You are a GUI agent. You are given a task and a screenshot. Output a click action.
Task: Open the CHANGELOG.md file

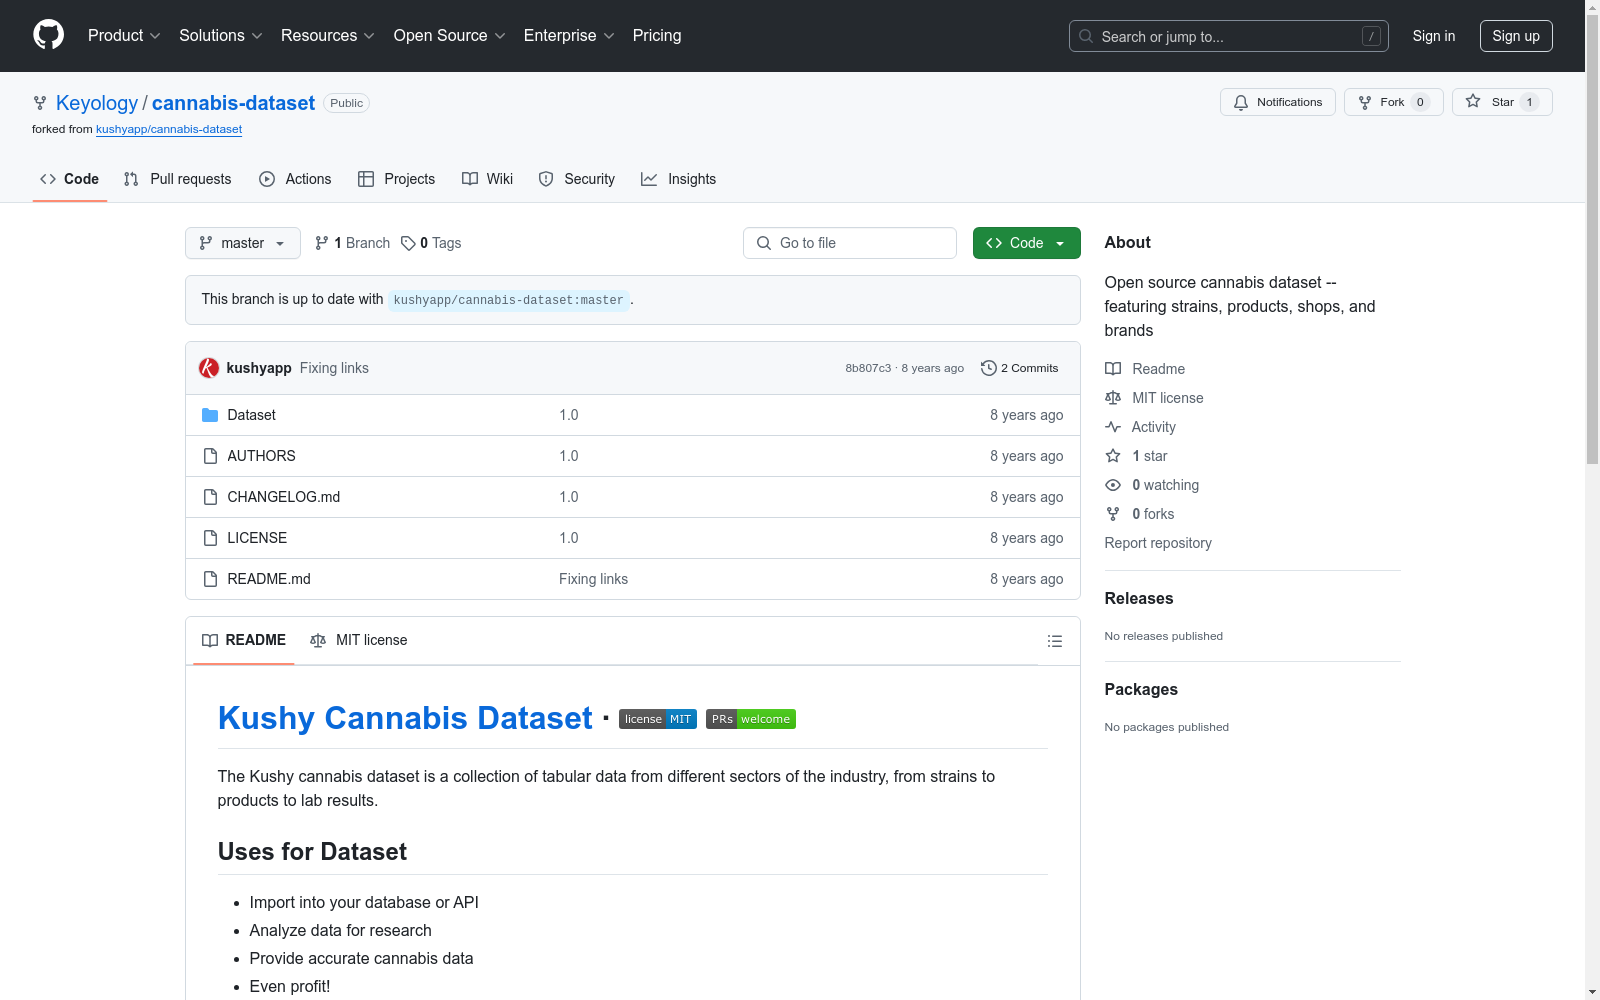(x=284, y=497)
